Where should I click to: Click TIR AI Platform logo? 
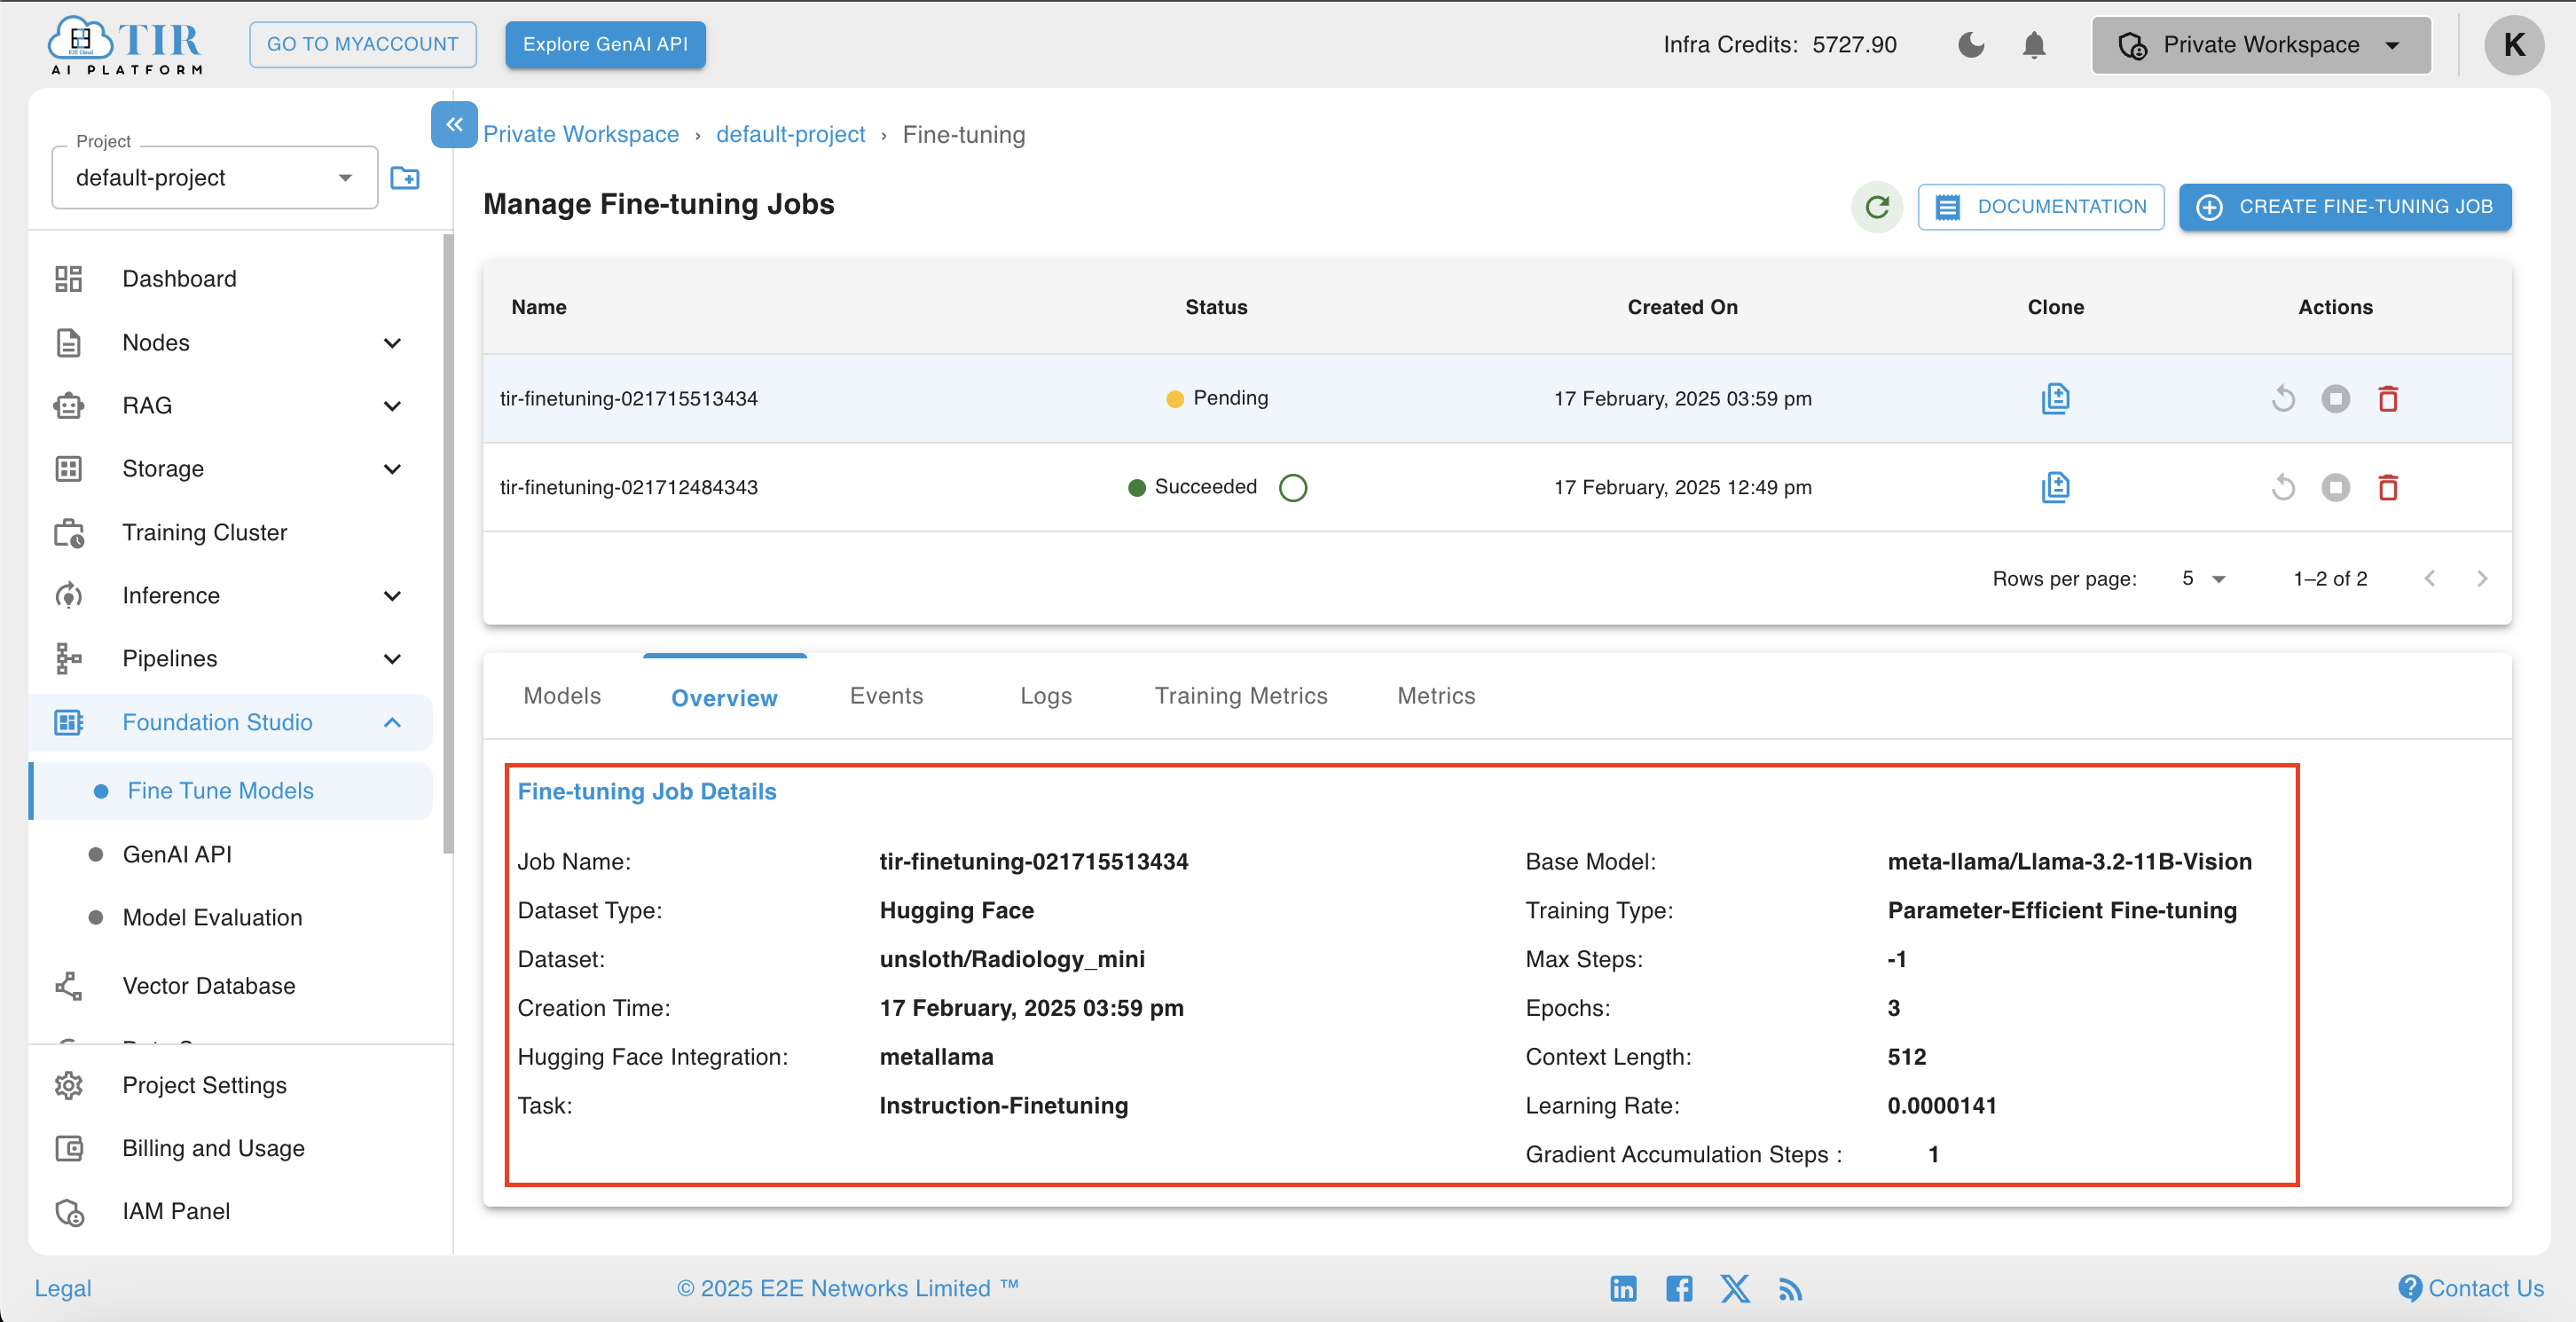point(125,45)
